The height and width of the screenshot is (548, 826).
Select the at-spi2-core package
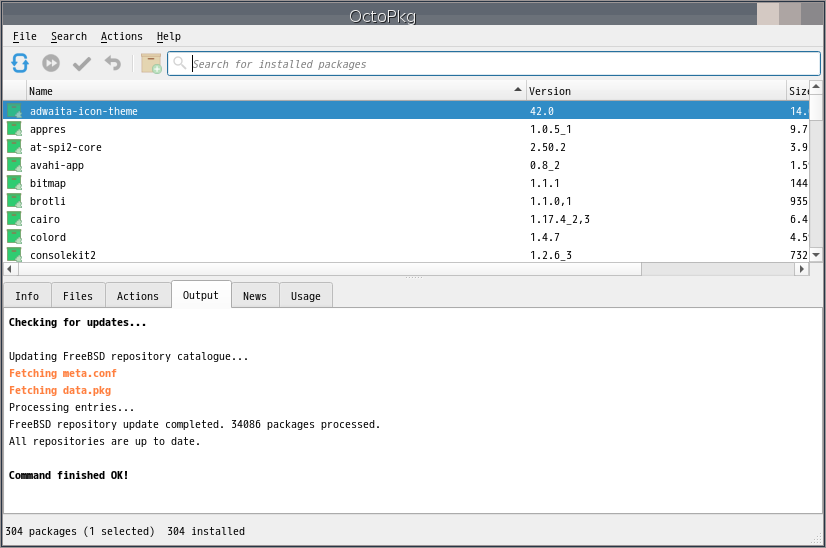(406, 147)
